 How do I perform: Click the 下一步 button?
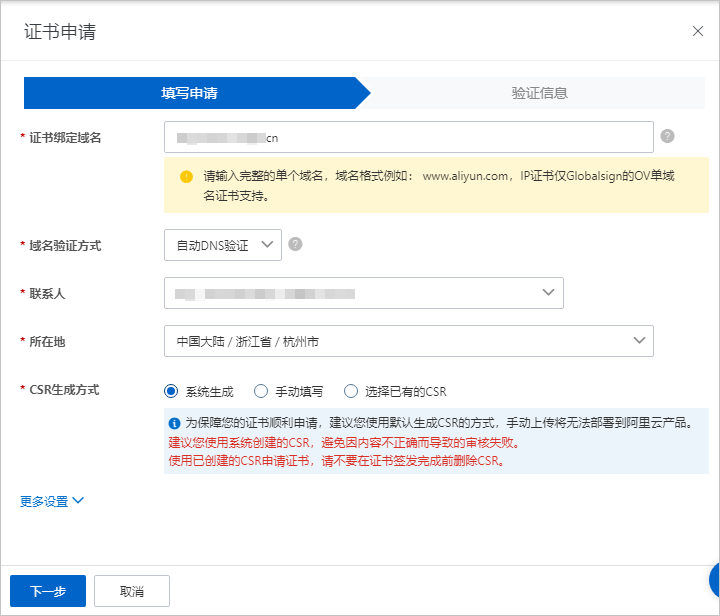click(48, 591)
